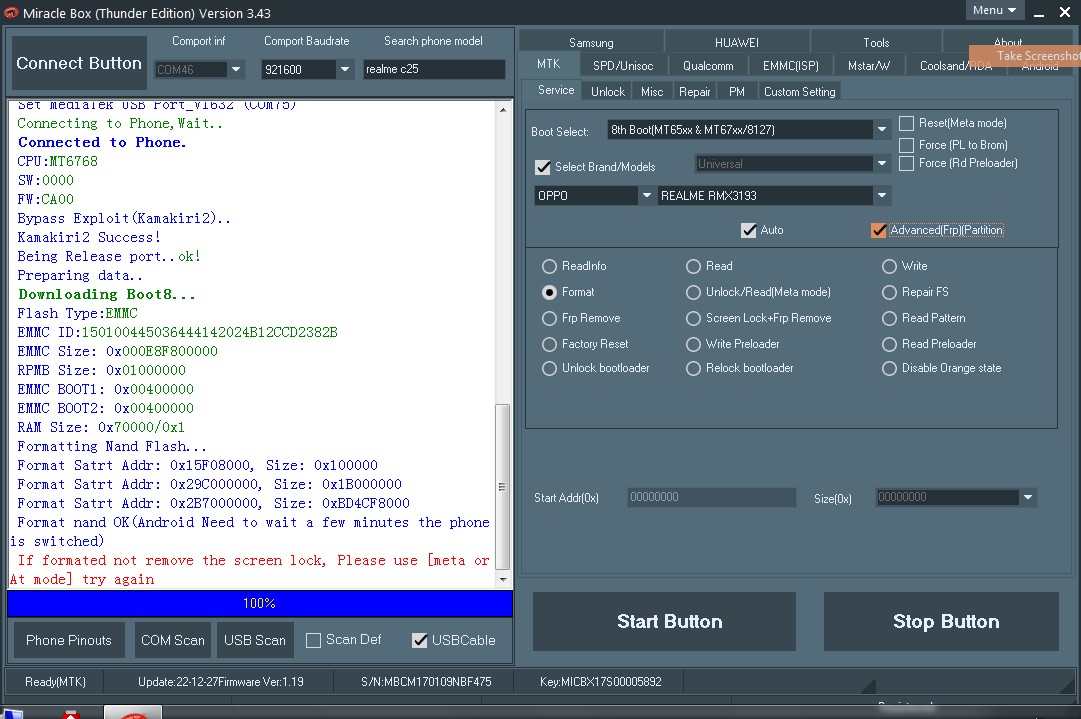Open the Misc sub-tab
Screen dimensions: 1081x719
pyautogui.click(x=651, y=92)
